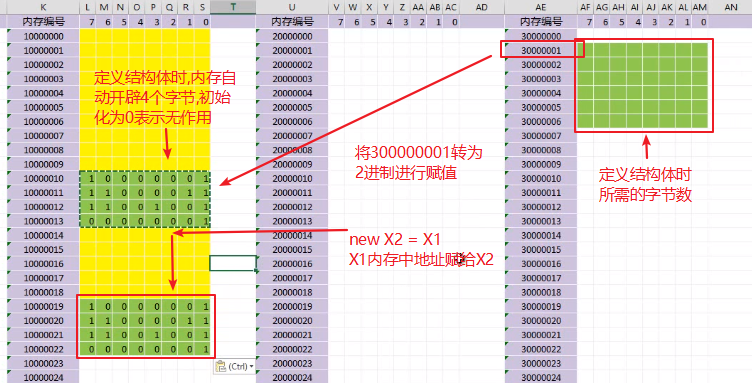Select cell with address 20000010
Image resolution: width=752 pixels, height=383 pixels.
point(292,178)
